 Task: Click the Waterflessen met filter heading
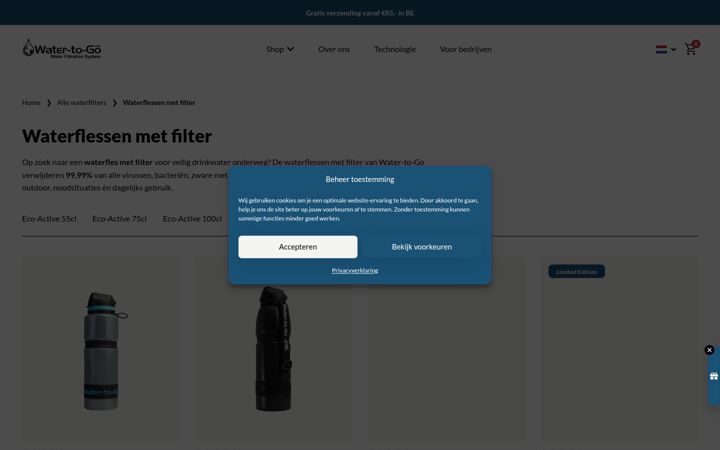point(117,136)
